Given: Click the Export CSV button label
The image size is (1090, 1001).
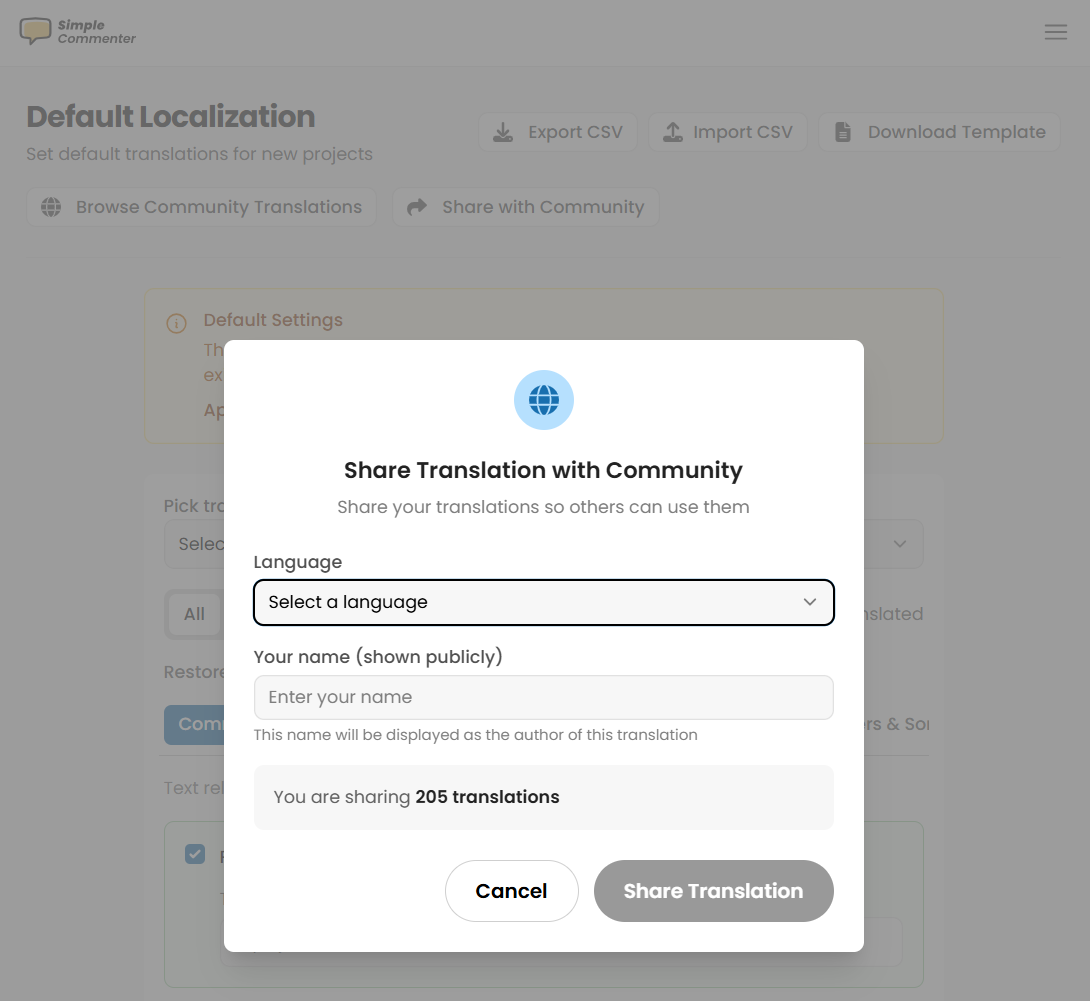Looking at the screenshot, I should pyautogui.click(x=575, y=132).
